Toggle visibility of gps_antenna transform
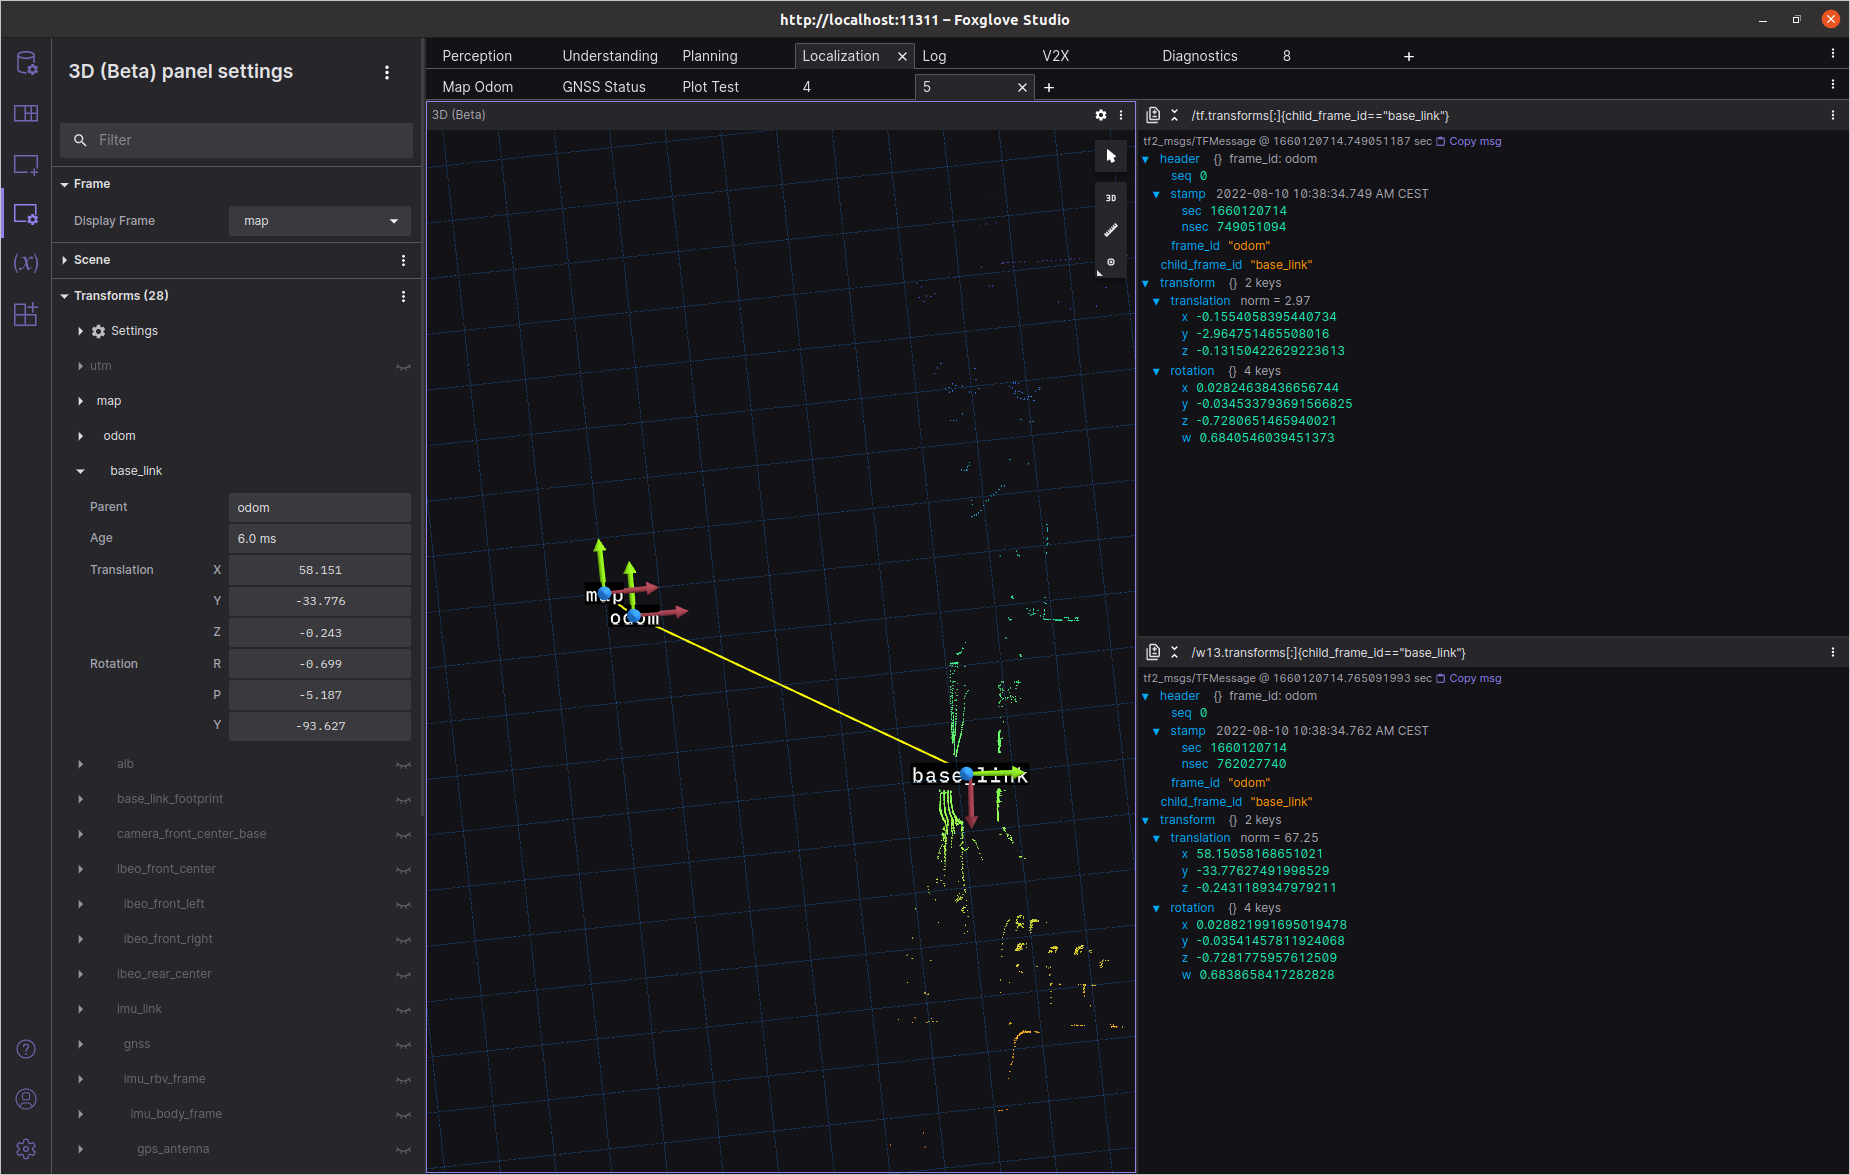The width and height of the screenshot is (1850, 1175). tap(403, 1150)
